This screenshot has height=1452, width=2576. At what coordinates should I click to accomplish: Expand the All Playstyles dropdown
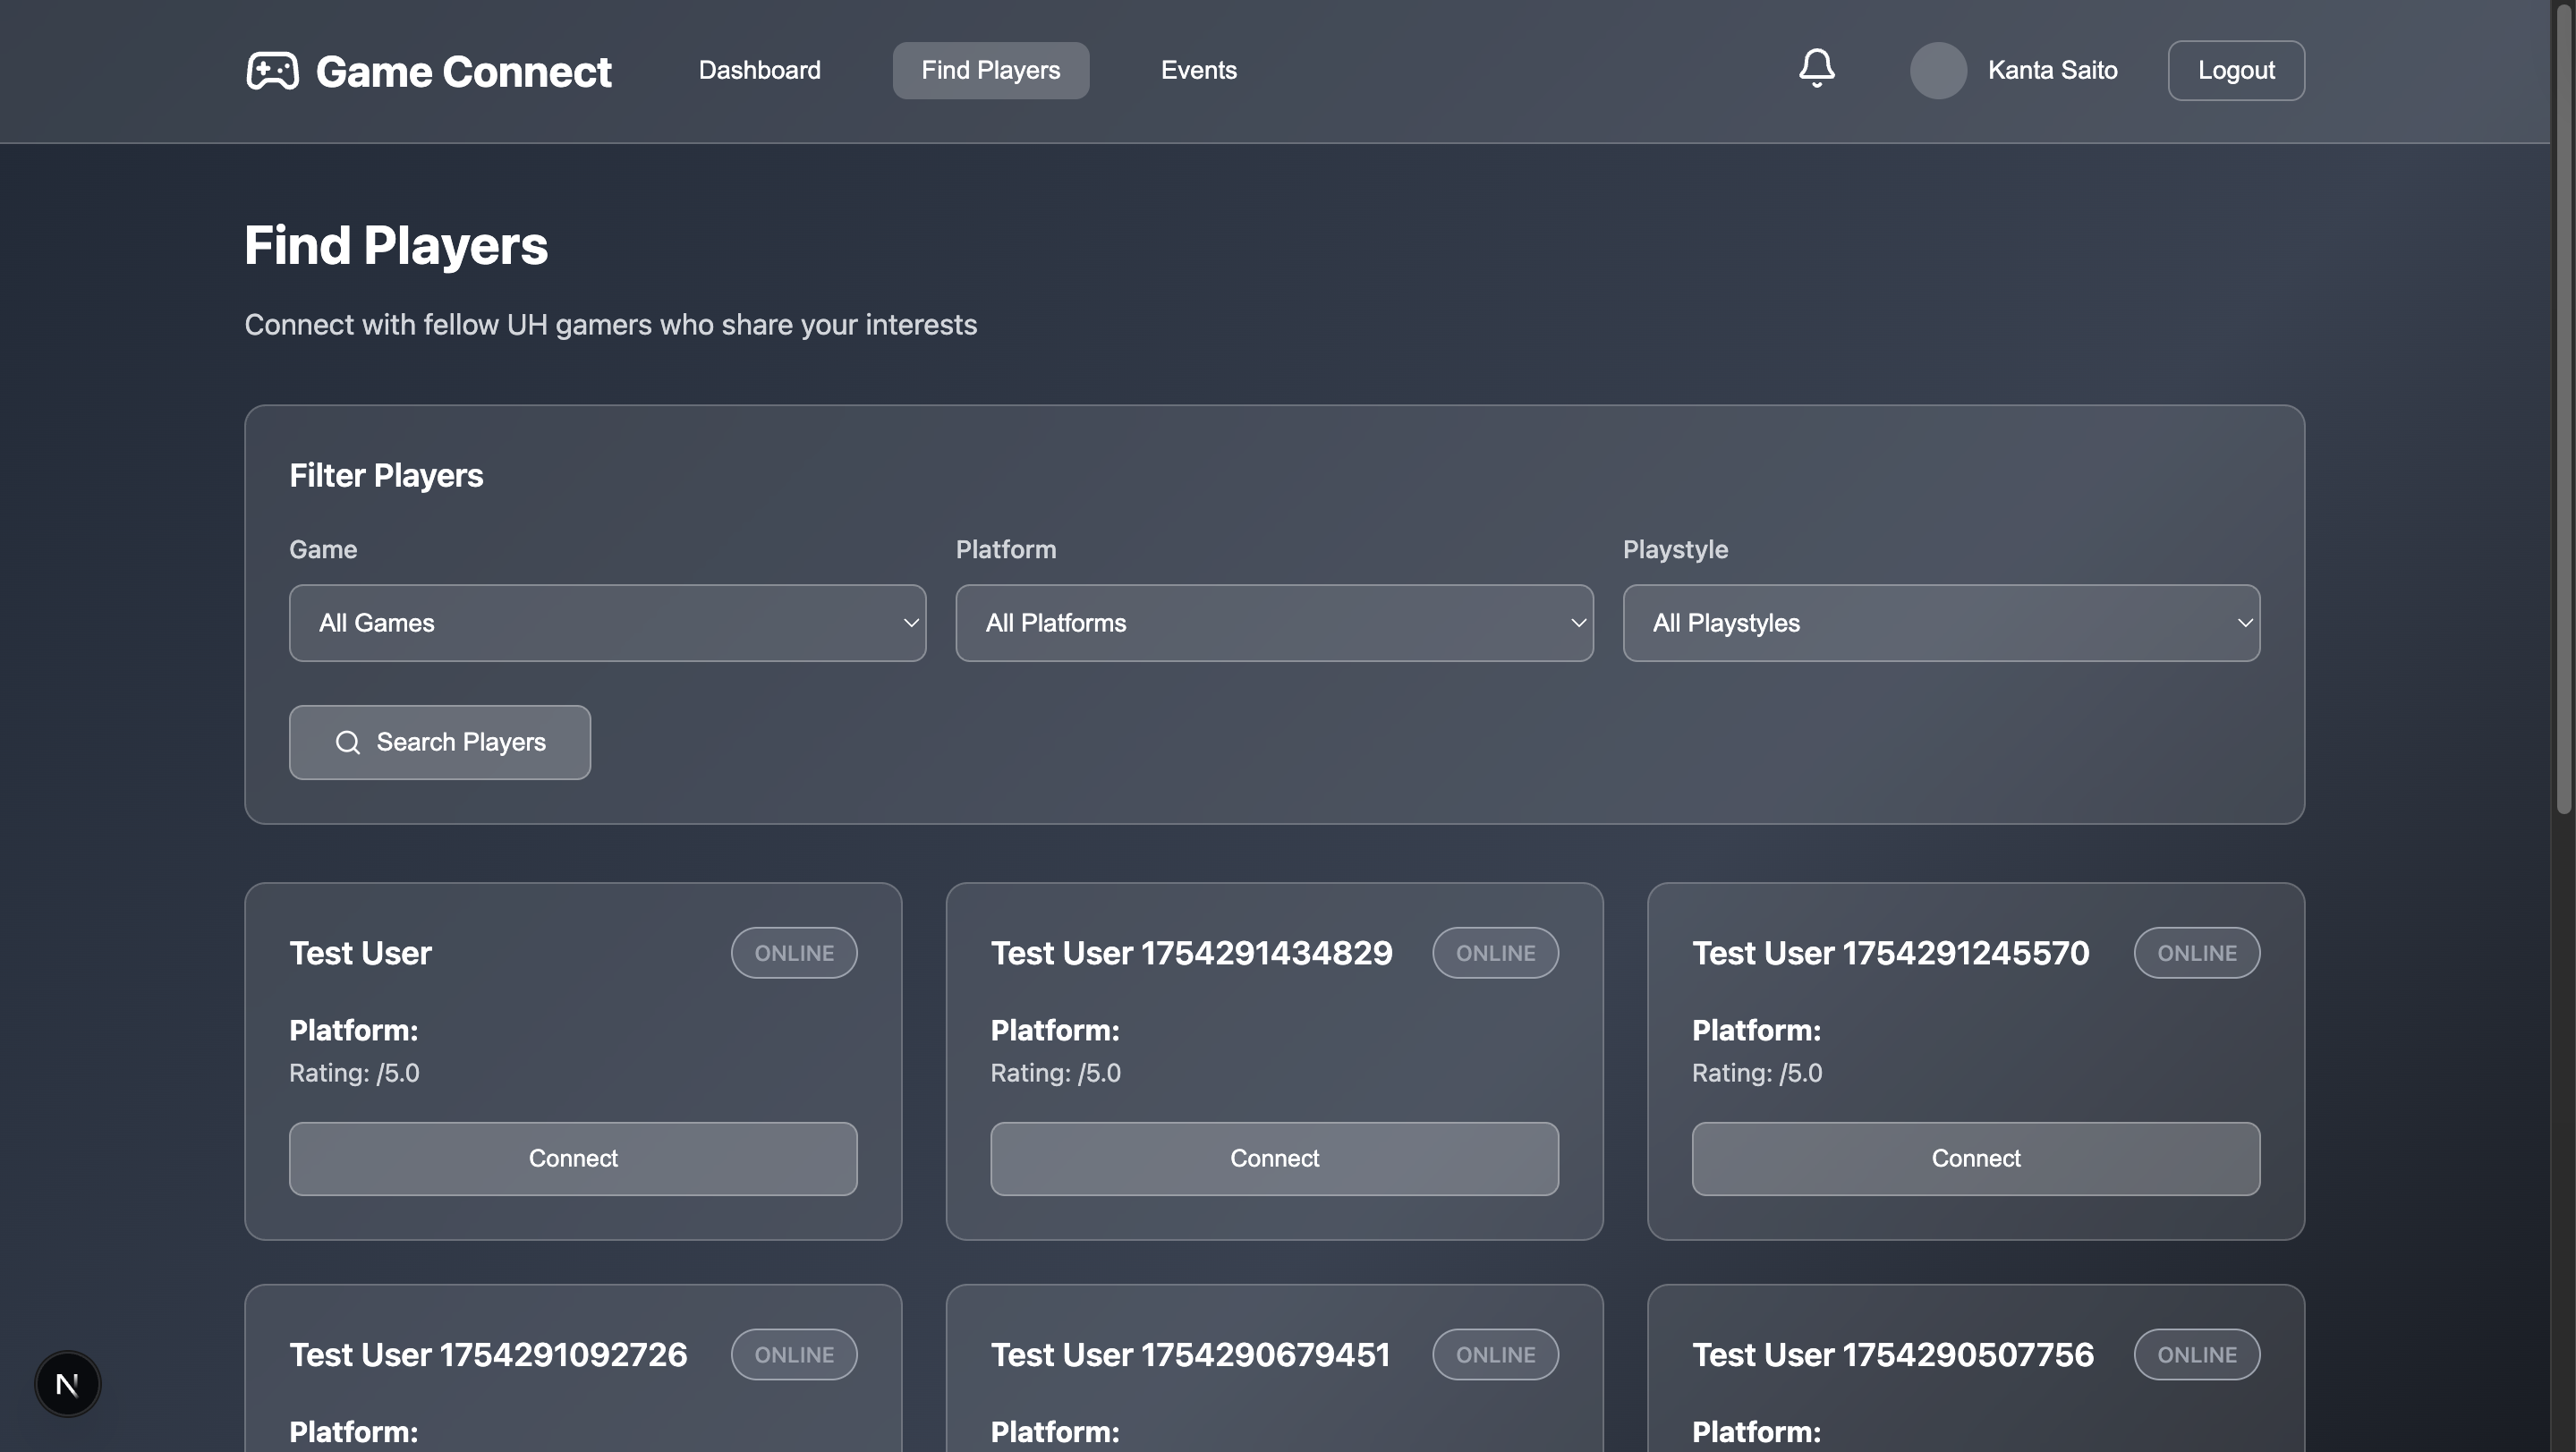(x=1940, y=623)
